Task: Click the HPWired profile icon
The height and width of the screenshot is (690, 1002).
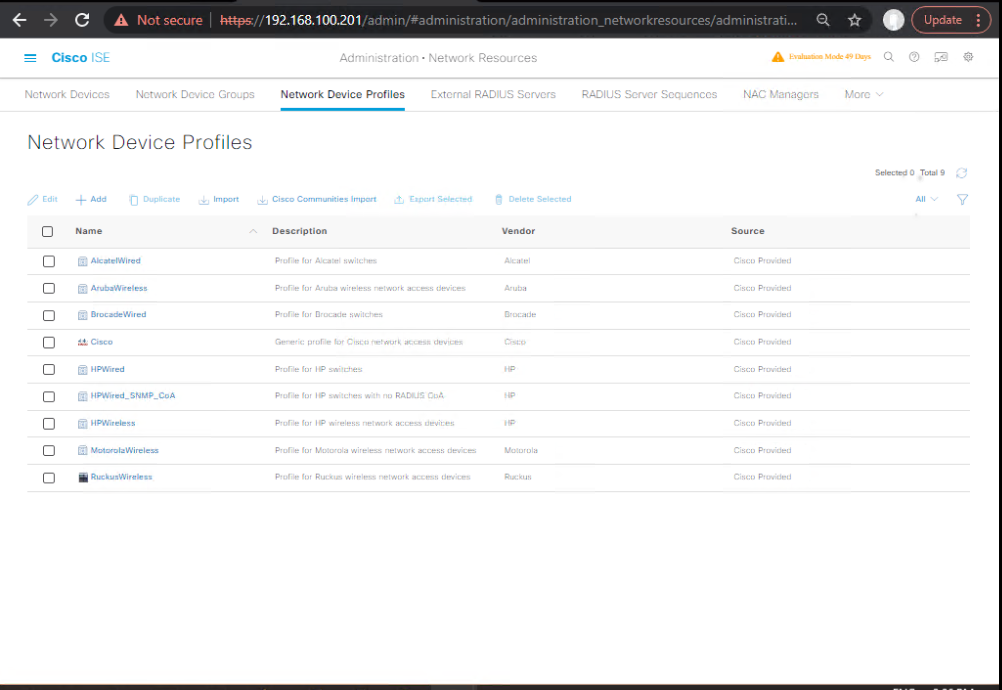Action: 82,370
